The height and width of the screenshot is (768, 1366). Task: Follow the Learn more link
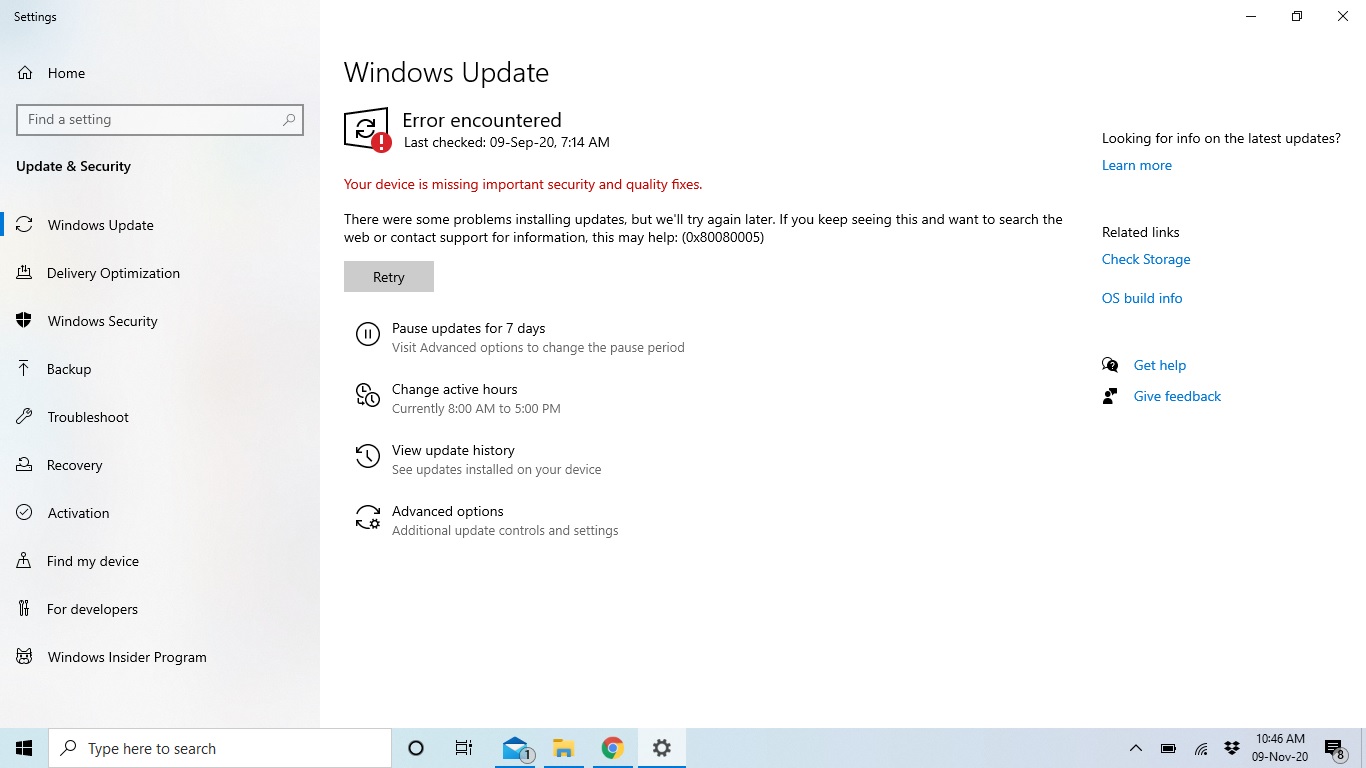1137,165
